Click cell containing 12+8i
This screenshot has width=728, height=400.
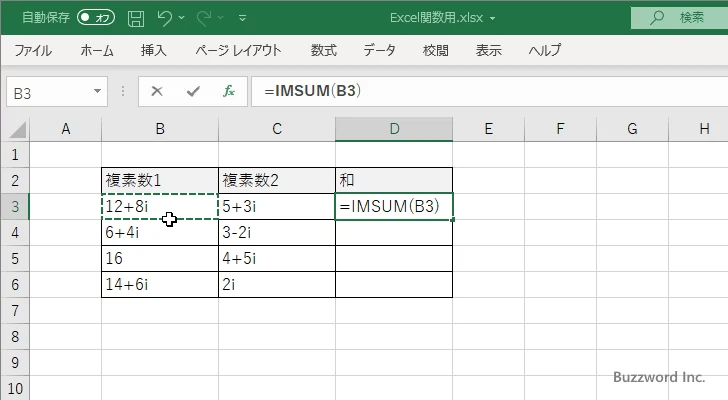160,206
